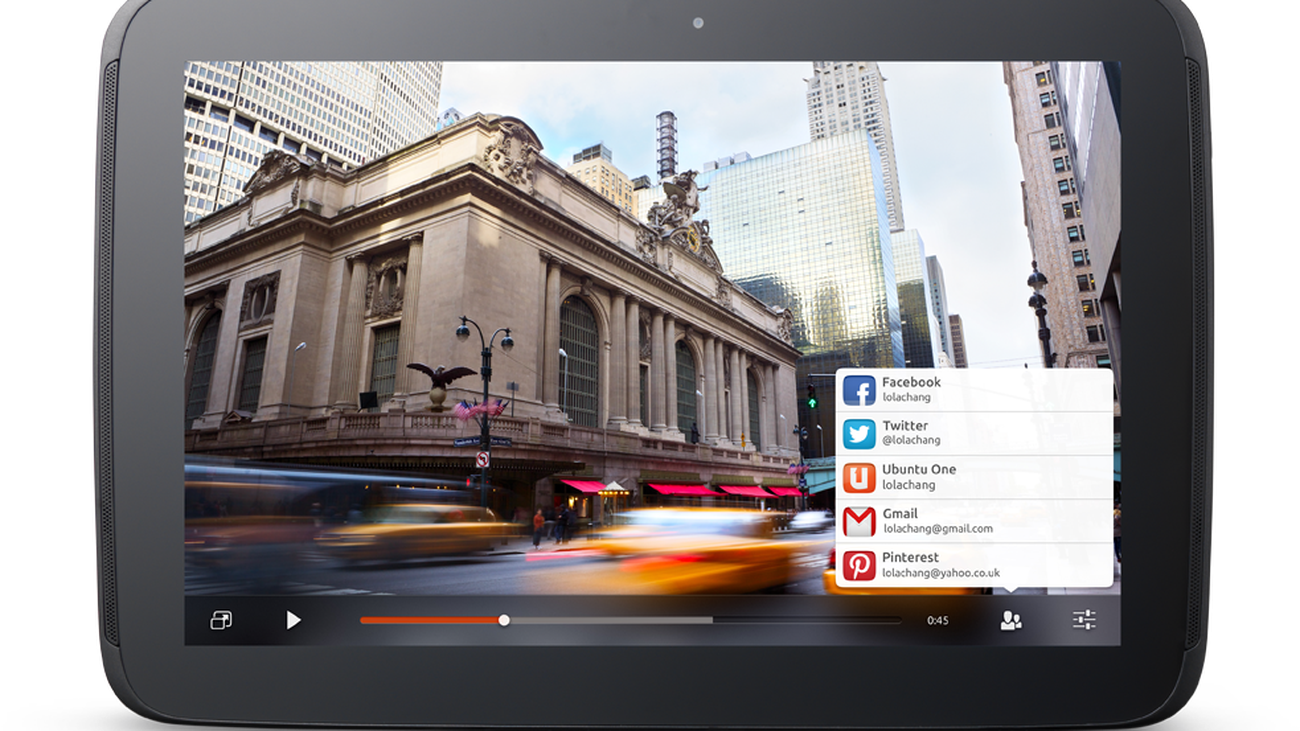
Task: Choose the @lolachang Twitter handle
Action: click(911, 441)
